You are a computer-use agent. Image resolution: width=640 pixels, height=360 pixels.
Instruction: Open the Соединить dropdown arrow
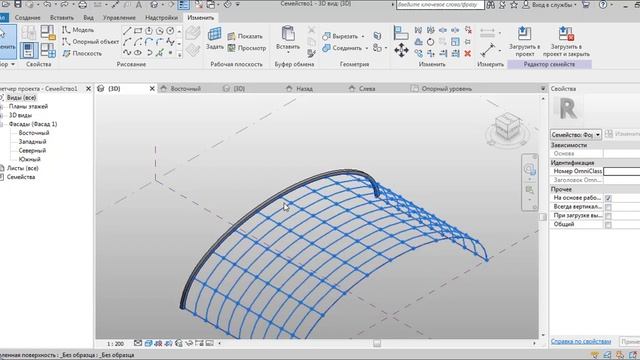(367, 48)
